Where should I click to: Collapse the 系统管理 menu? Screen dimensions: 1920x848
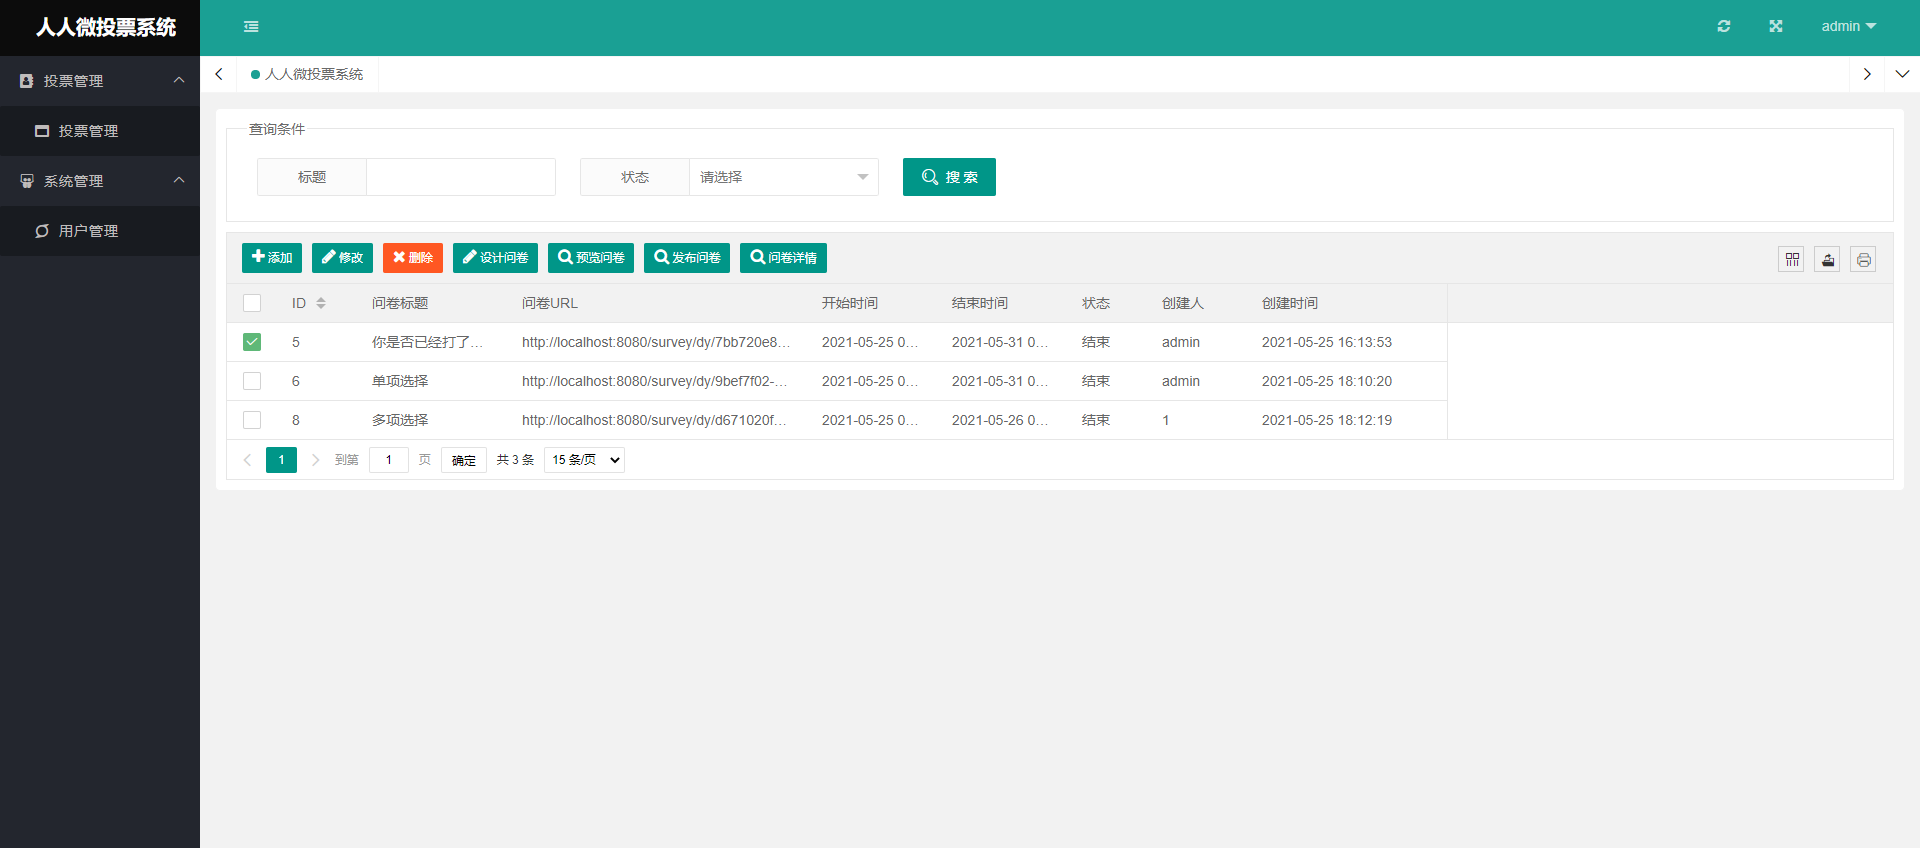[100, 181]
